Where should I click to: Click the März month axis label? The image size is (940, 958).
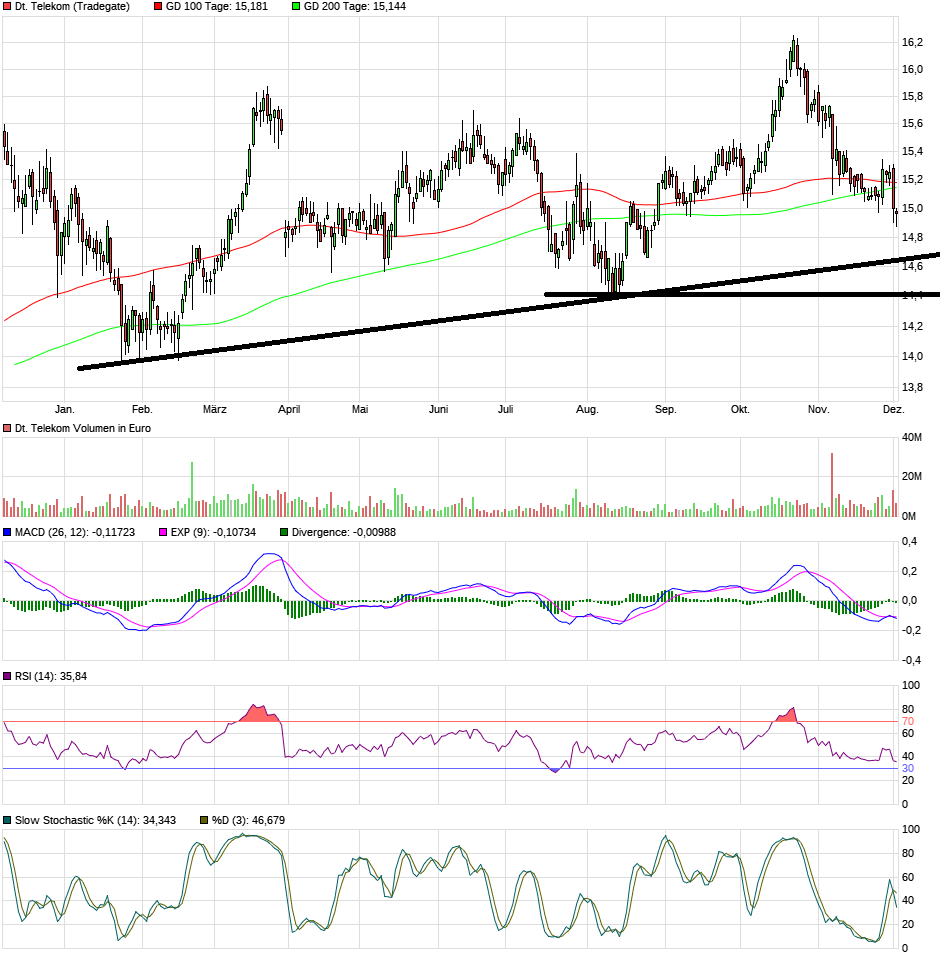coord(215,409)
